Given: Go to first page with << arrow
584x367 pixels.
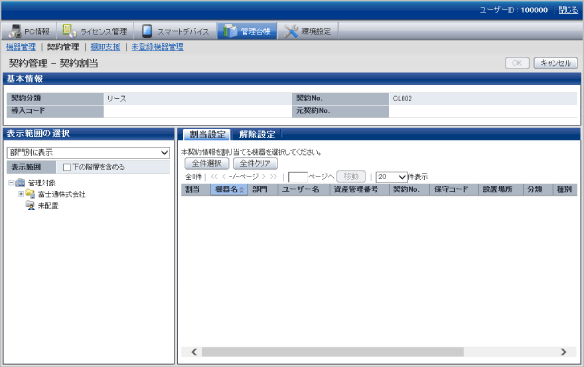Looking at the screenshot, I should (214, 177).
